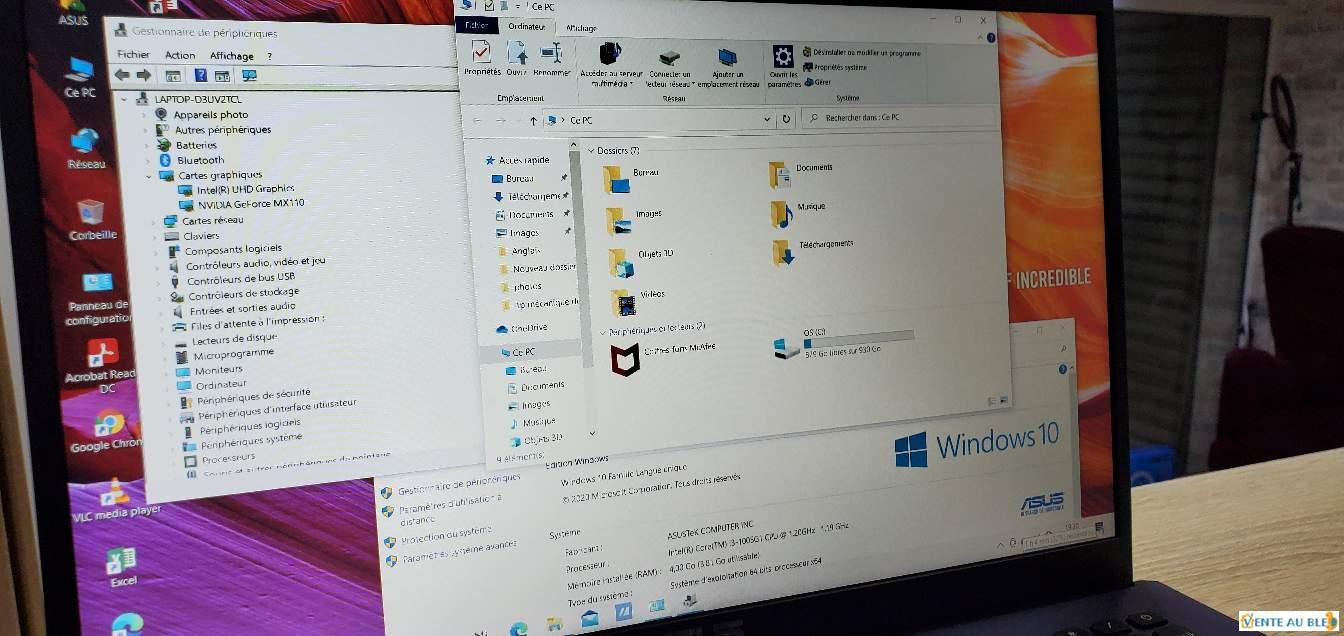The image size is (1344, 636).
Task: Select Contrôleurs audio, vidéo et jeu
Action: click(255, 265)
